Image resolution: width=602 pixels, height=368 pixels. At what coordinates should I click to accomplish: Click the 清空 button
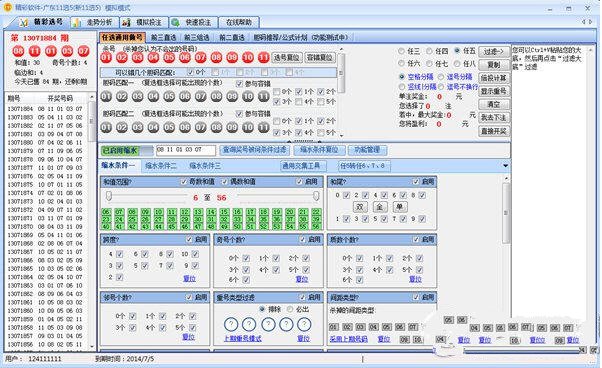(x=494, y=104)
